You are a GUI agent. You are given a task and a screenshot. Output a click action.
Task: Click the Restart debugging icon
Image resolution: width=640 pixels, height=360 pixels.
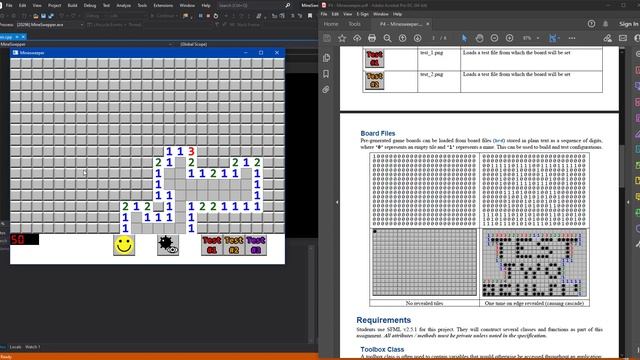click(x=216, y=16)
